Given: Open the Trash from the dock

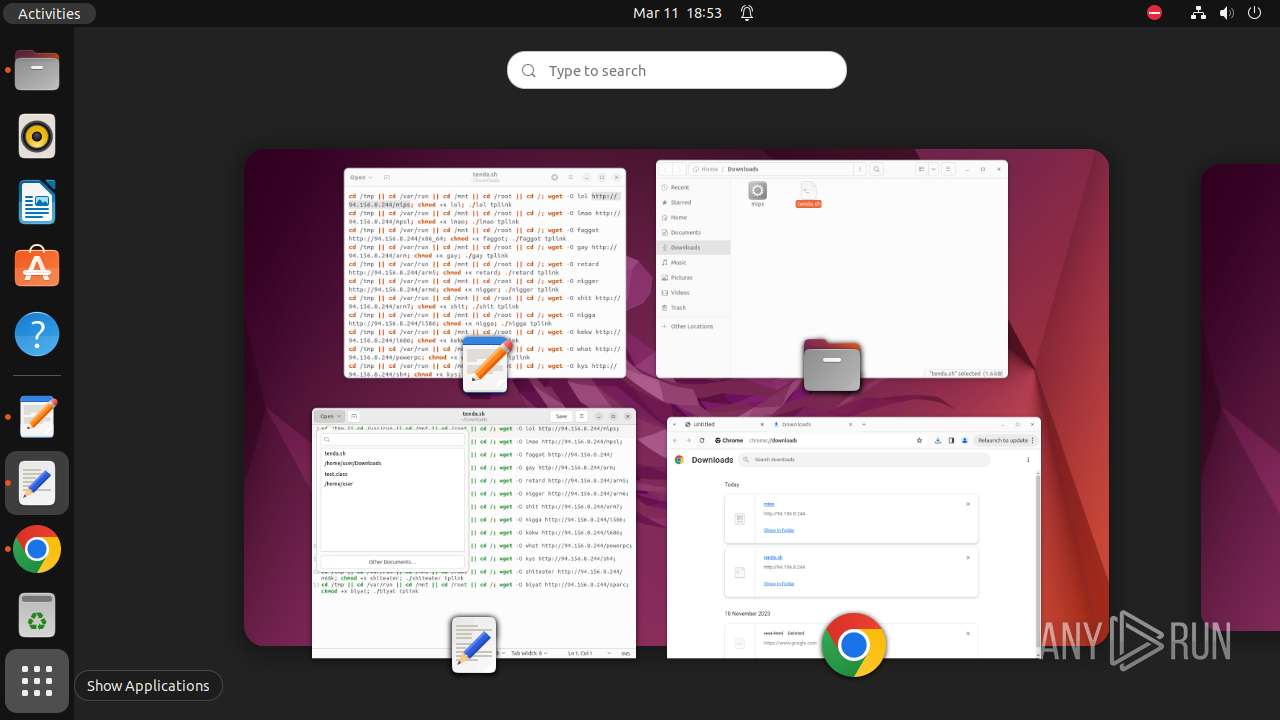Looking at the screenshot, I should coord(37,615).
